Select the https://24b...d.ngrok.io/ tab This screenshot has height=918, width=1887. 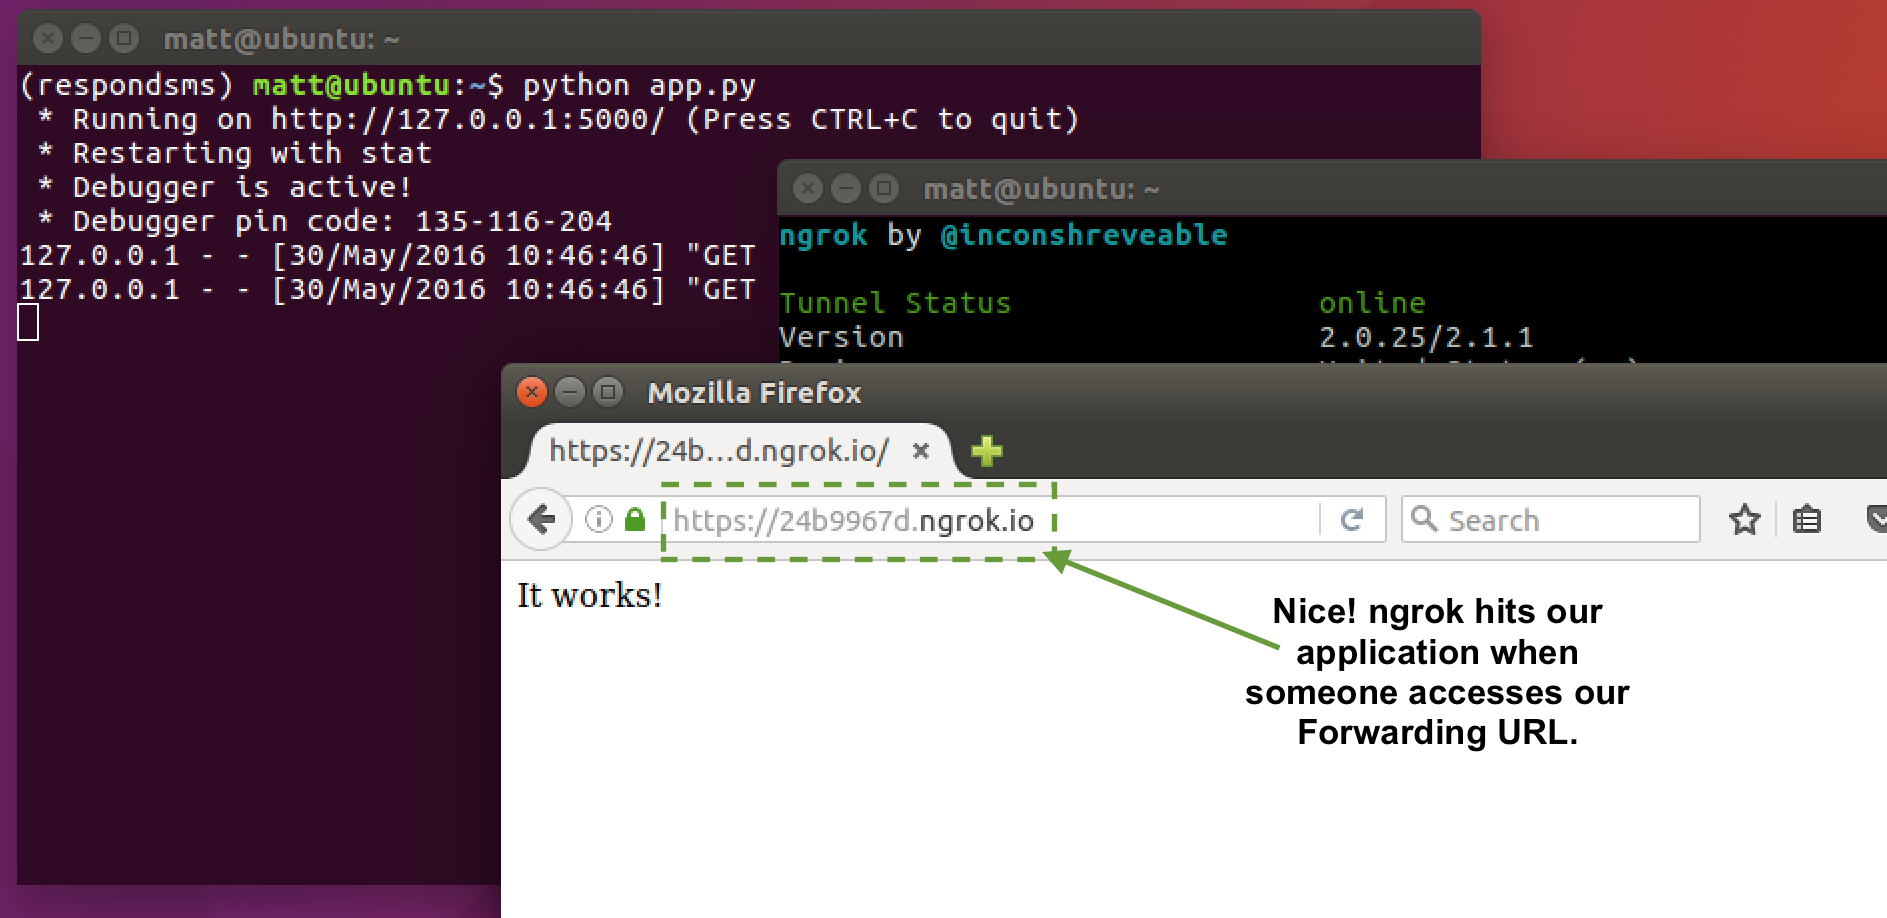pos(740,451)
